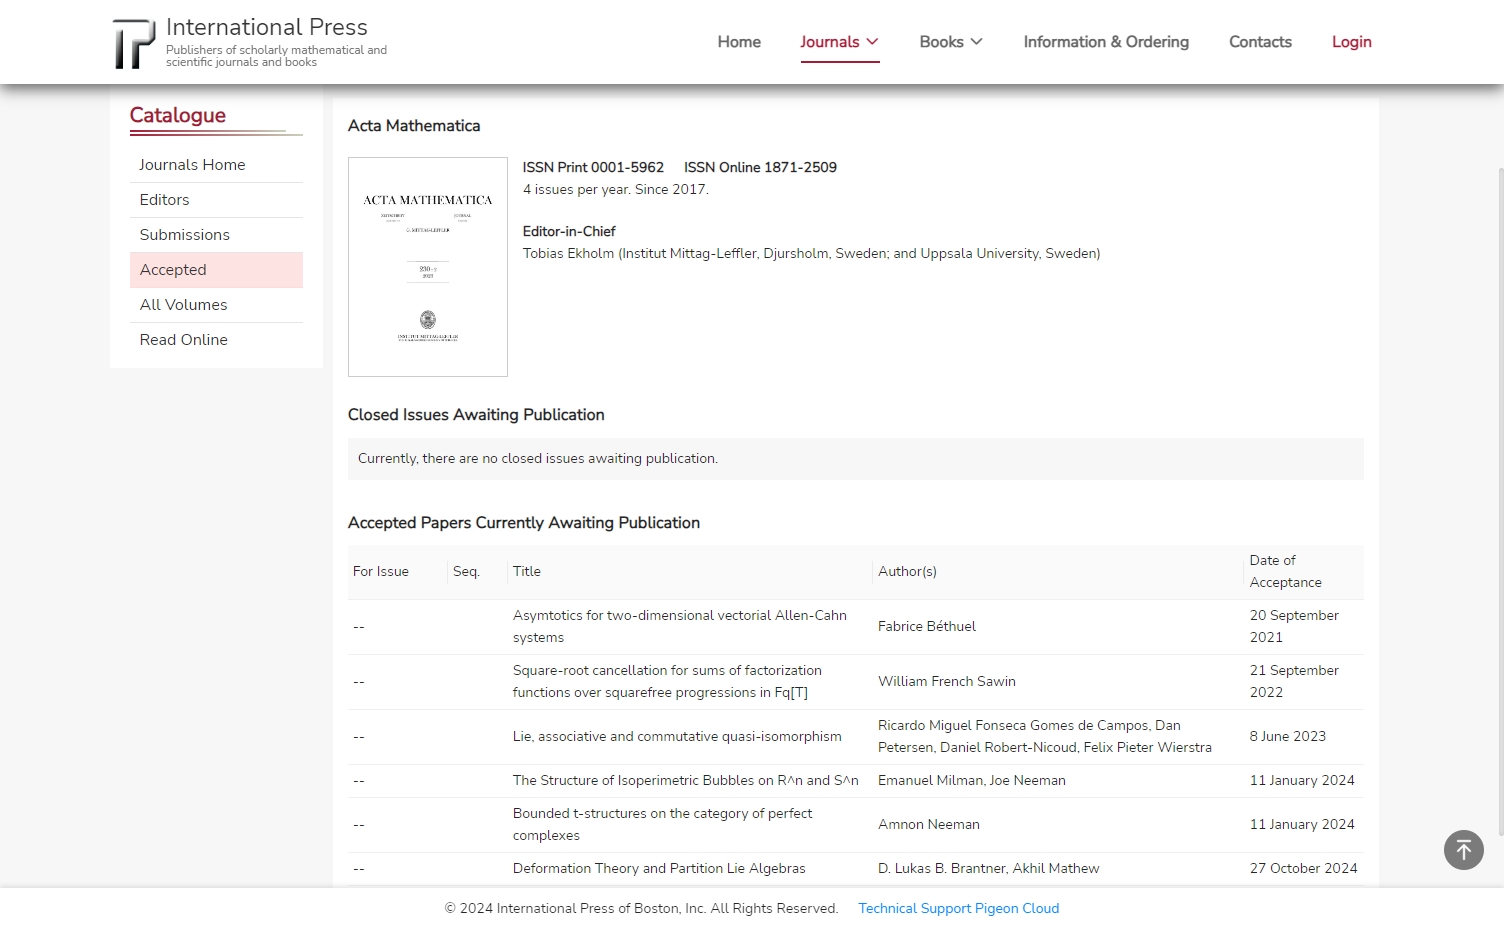
Task: Click the Acta Mathematica cover thumbnail
Action: (428, 267)
